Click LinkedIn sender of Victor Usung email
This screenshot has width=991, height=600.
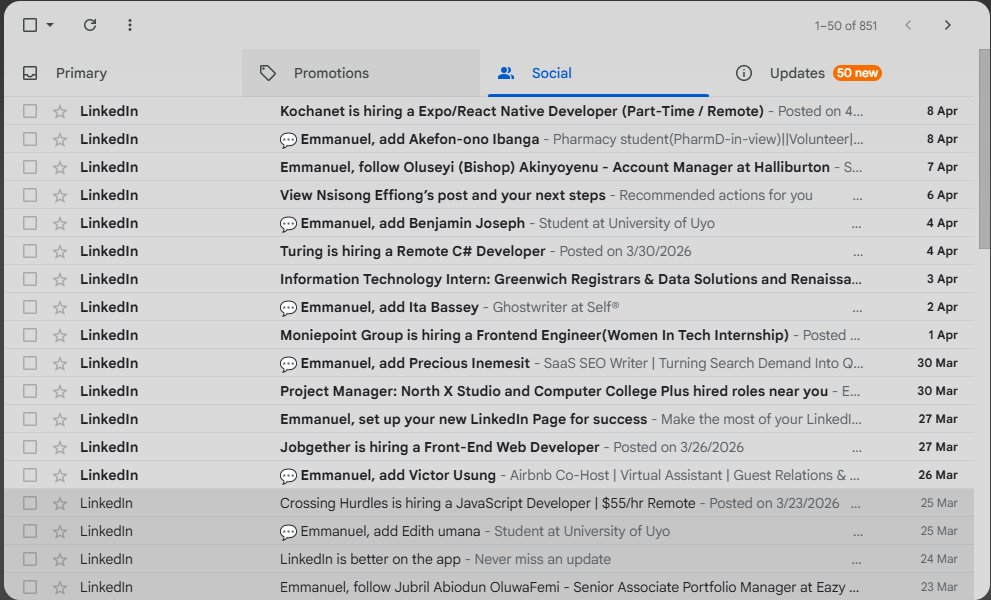coord(109,475)
